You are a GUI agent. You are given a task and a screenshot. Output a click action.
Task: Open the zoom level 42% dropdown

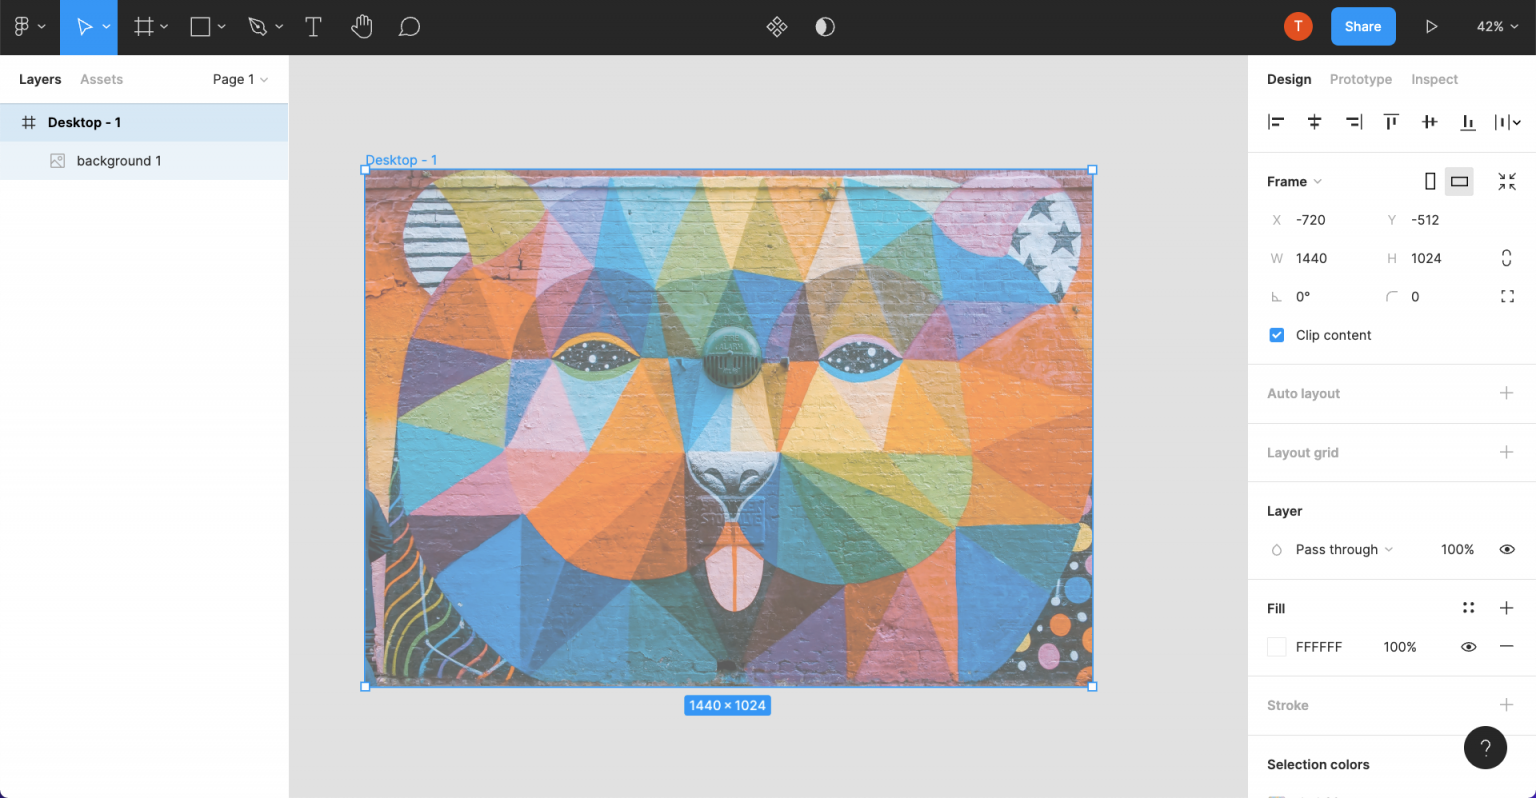tap(1497, 27)
